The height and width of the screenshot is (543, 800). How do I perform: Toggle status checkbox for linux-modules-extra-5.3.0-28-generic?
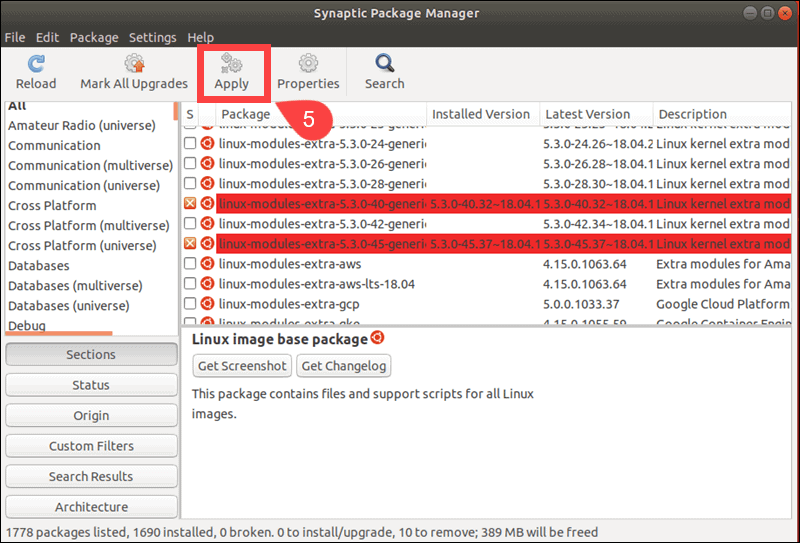[190, 183]
